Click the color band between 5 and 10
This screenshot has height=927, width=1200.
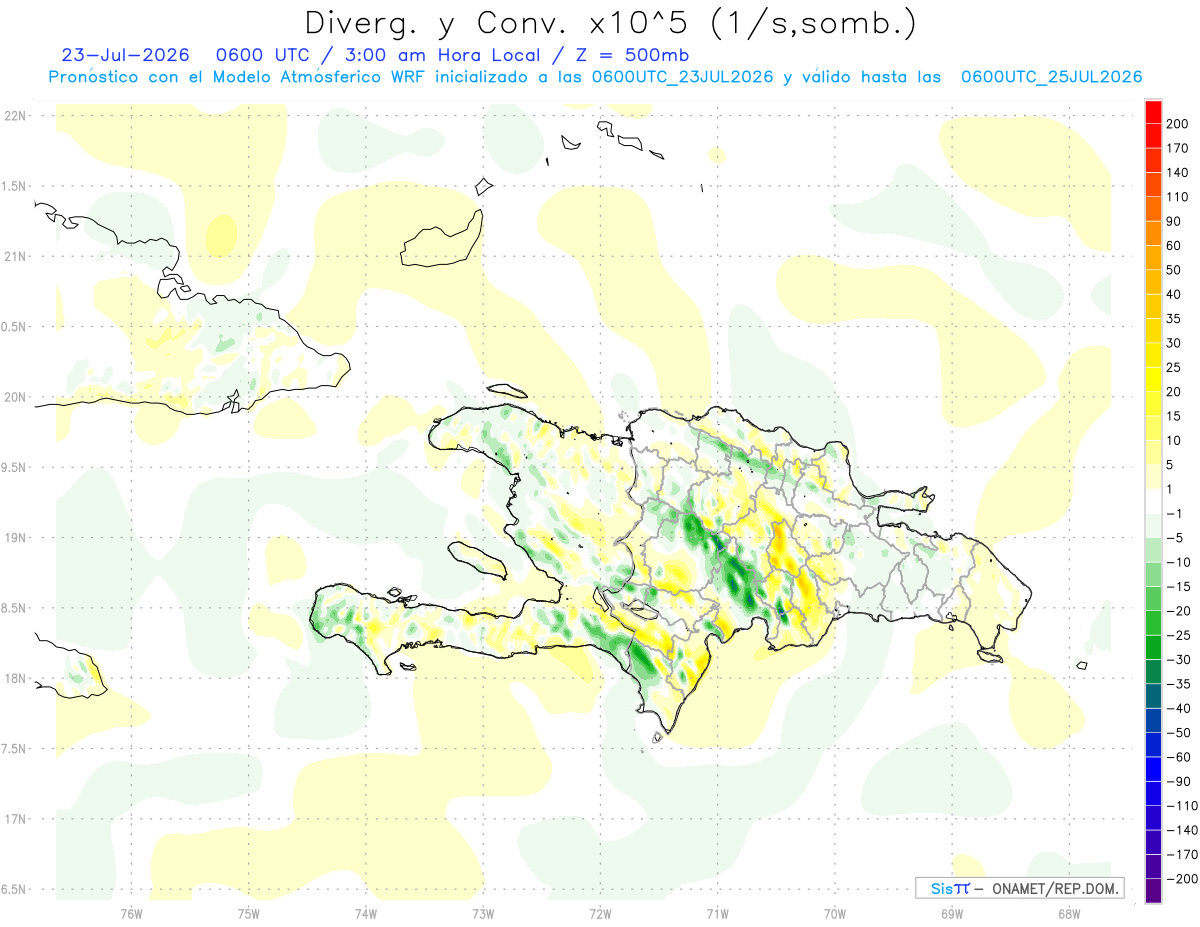1153,453
